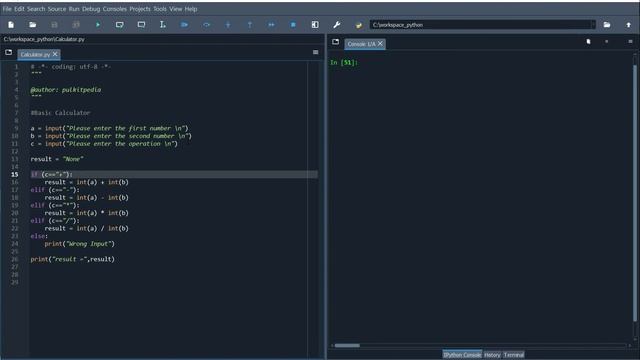The height and width of the screenshot is (360, 640).
Task: Run current cell and advance to next
Action: click(x=141, y=25)
